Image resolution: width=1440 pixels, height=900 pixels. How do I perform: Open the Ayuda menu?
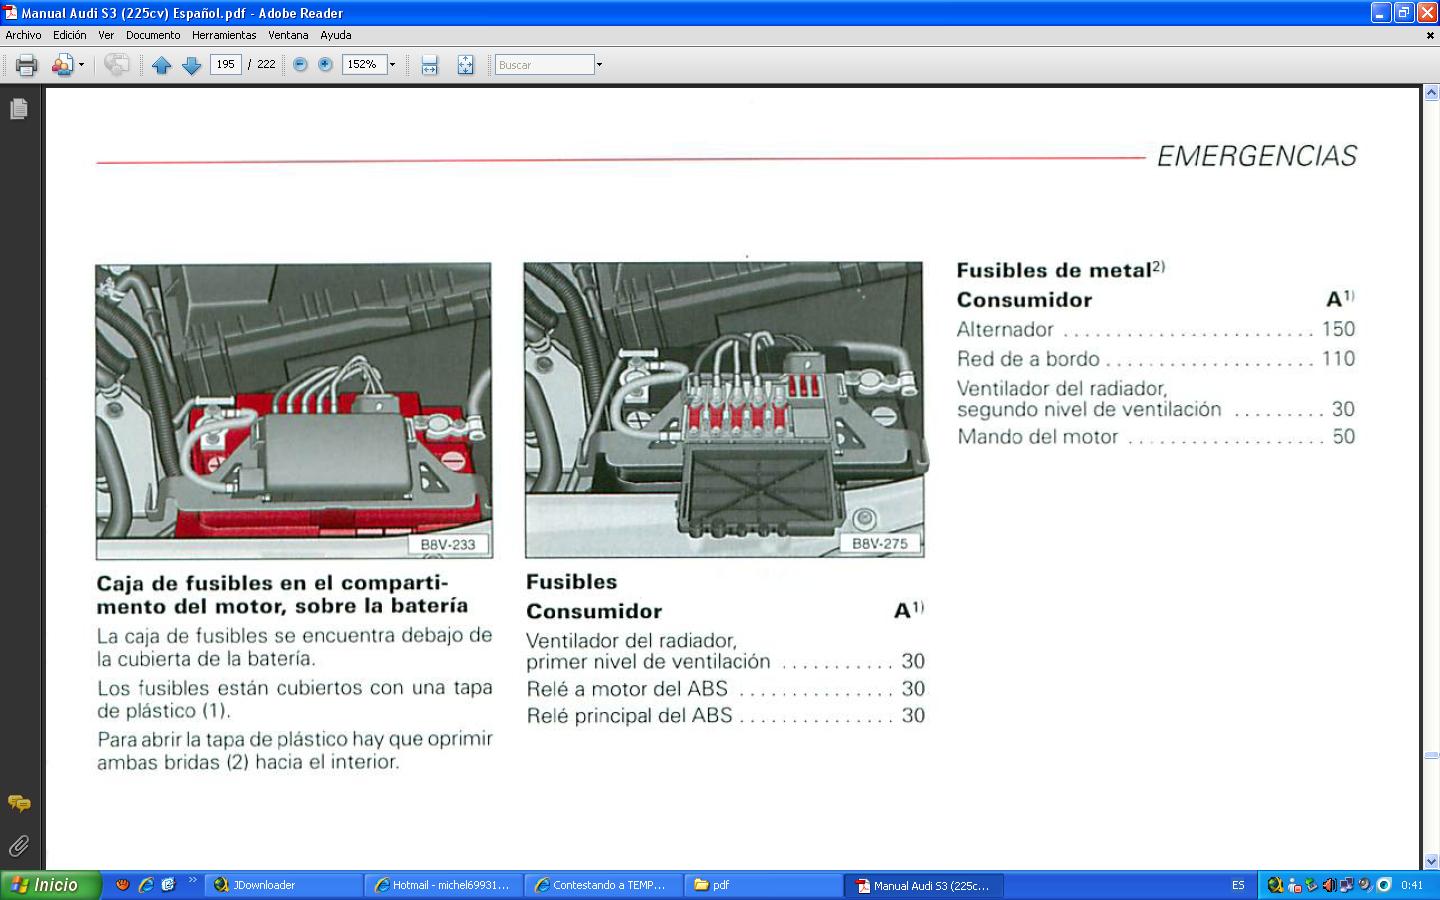click(336, 35)
